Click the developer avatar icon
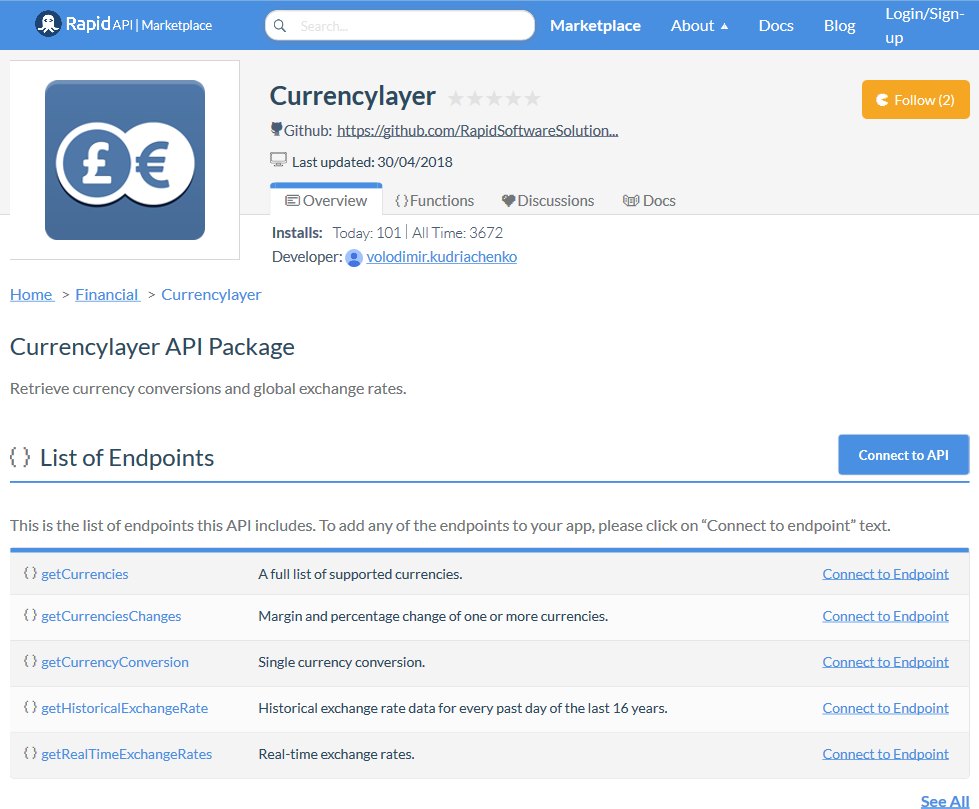The width and height of the screenshot is (979, 809). (354, 258)
